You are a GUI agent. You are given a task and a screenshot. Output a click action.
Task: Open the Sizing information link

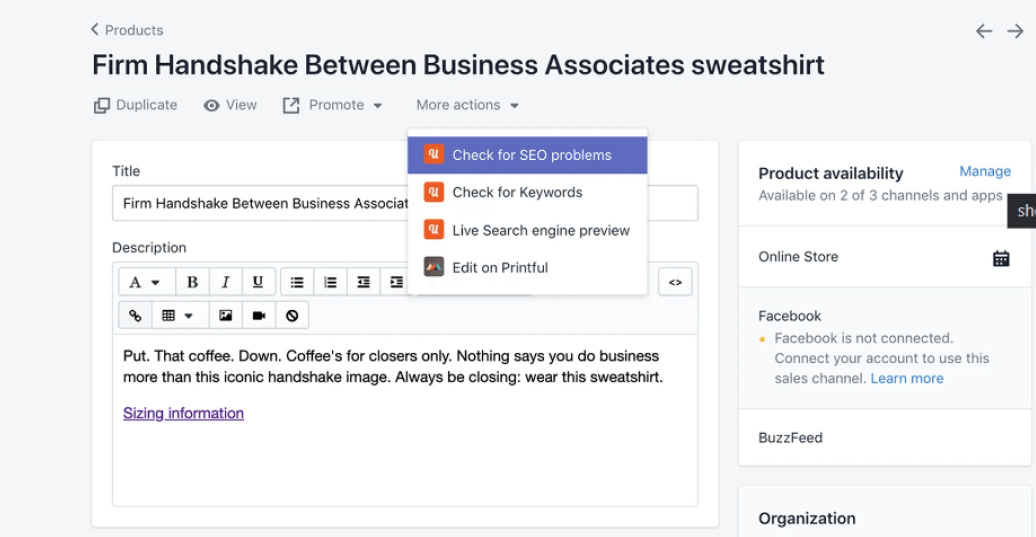(x=183, y=413)
